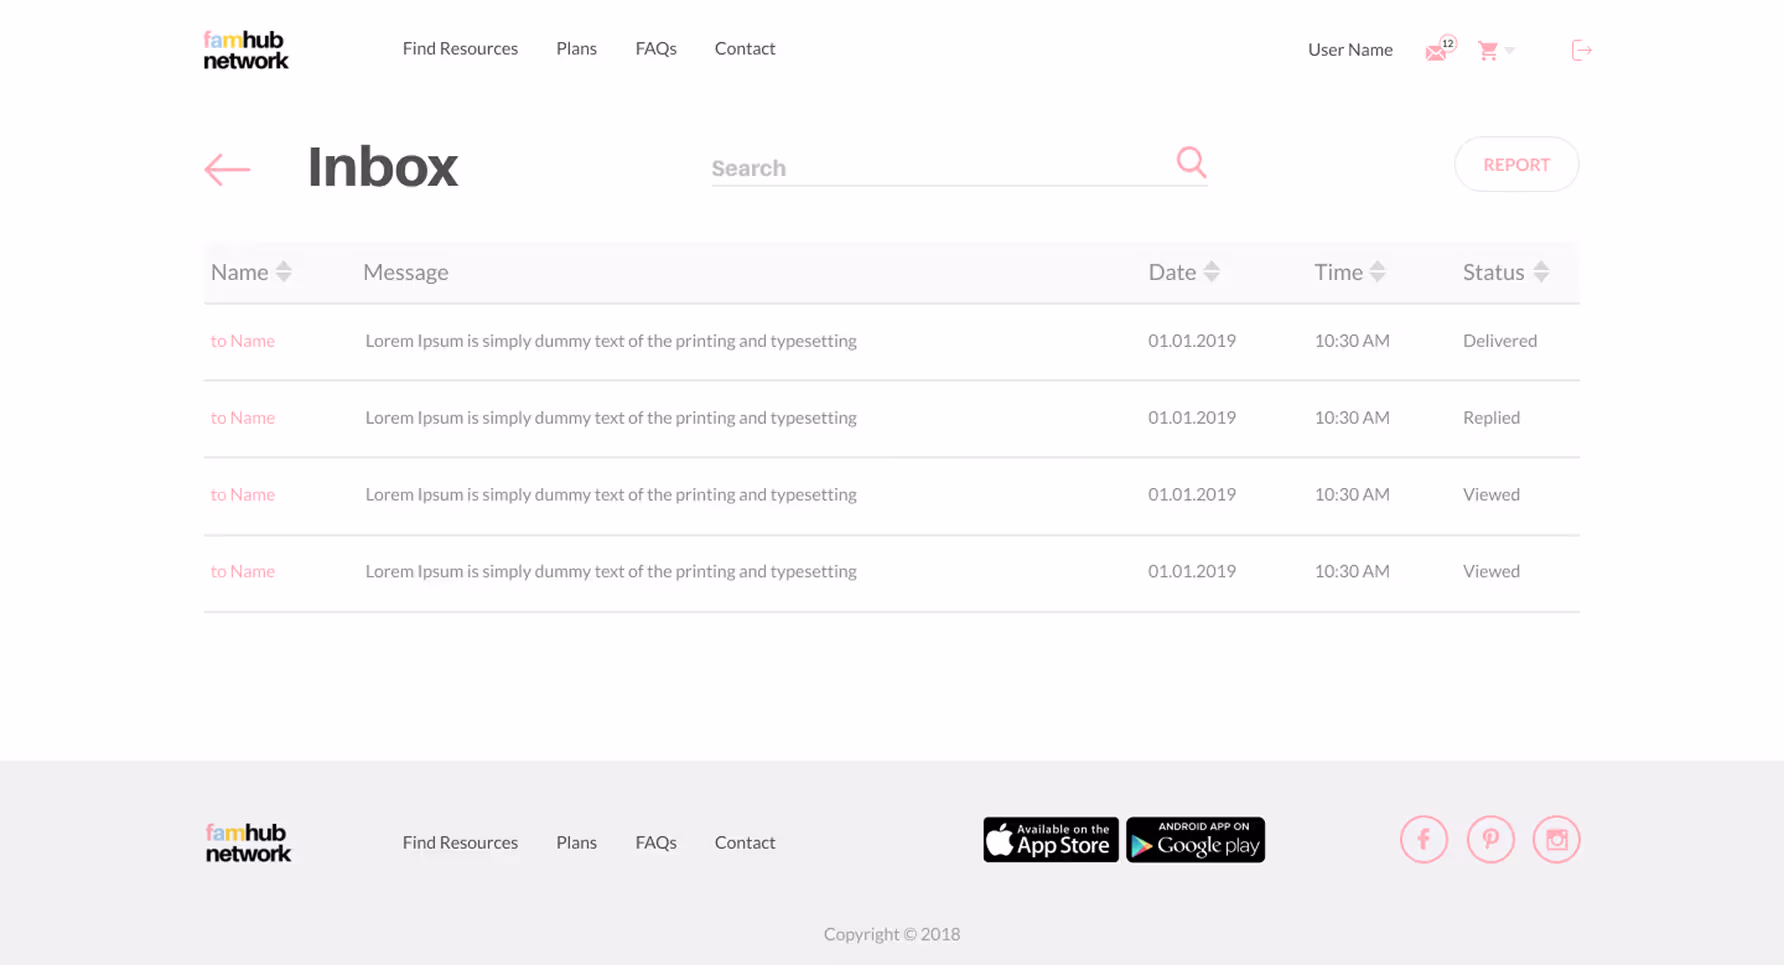The height and width of the screenshot is (966, 1784).
Task: Expand the dropdown arrow beside the cart
Action: (x=1511, y=50)
